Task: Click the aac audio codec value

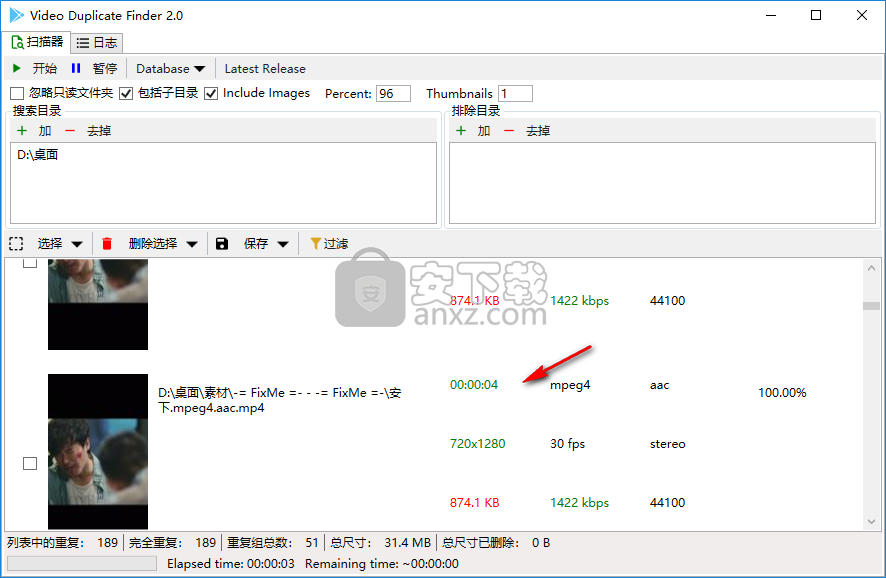Action: (x=659, y=385)
